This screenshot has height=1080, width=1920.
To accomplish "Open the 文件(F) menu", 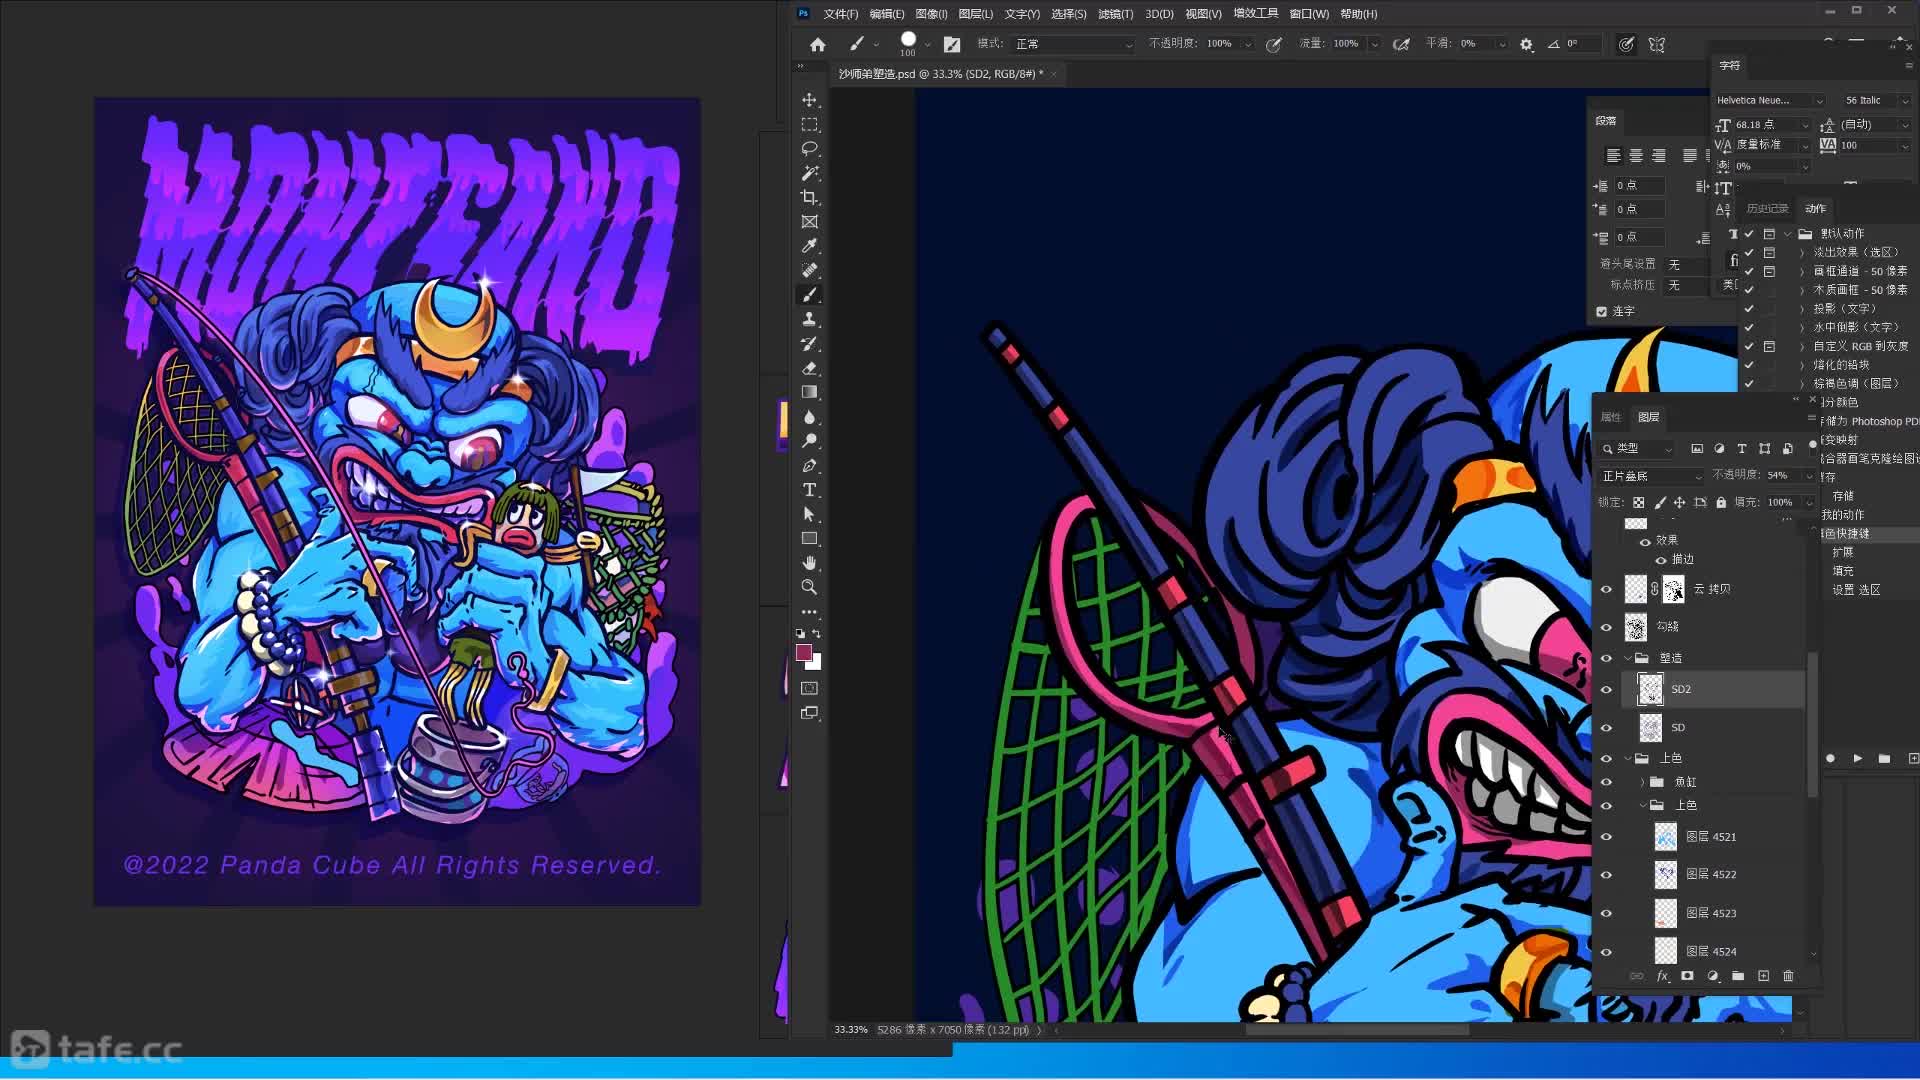I will (x=840, y=14).
